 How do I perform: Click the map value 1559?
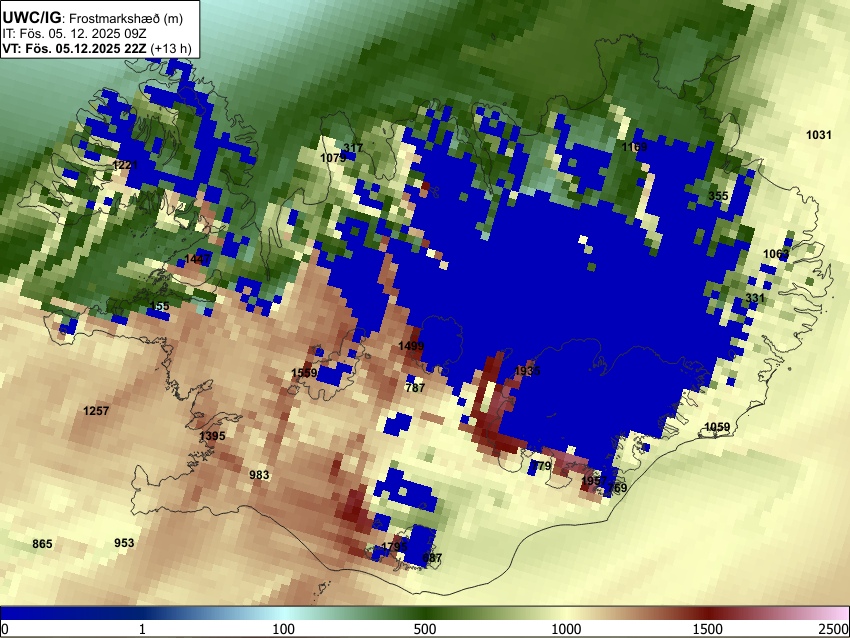click(304, 372)
